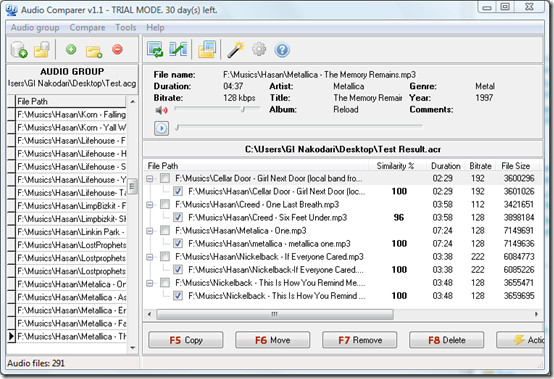Sort results by Bitrate column header
This screenshot has width=554, height=379.
point(480,166)
